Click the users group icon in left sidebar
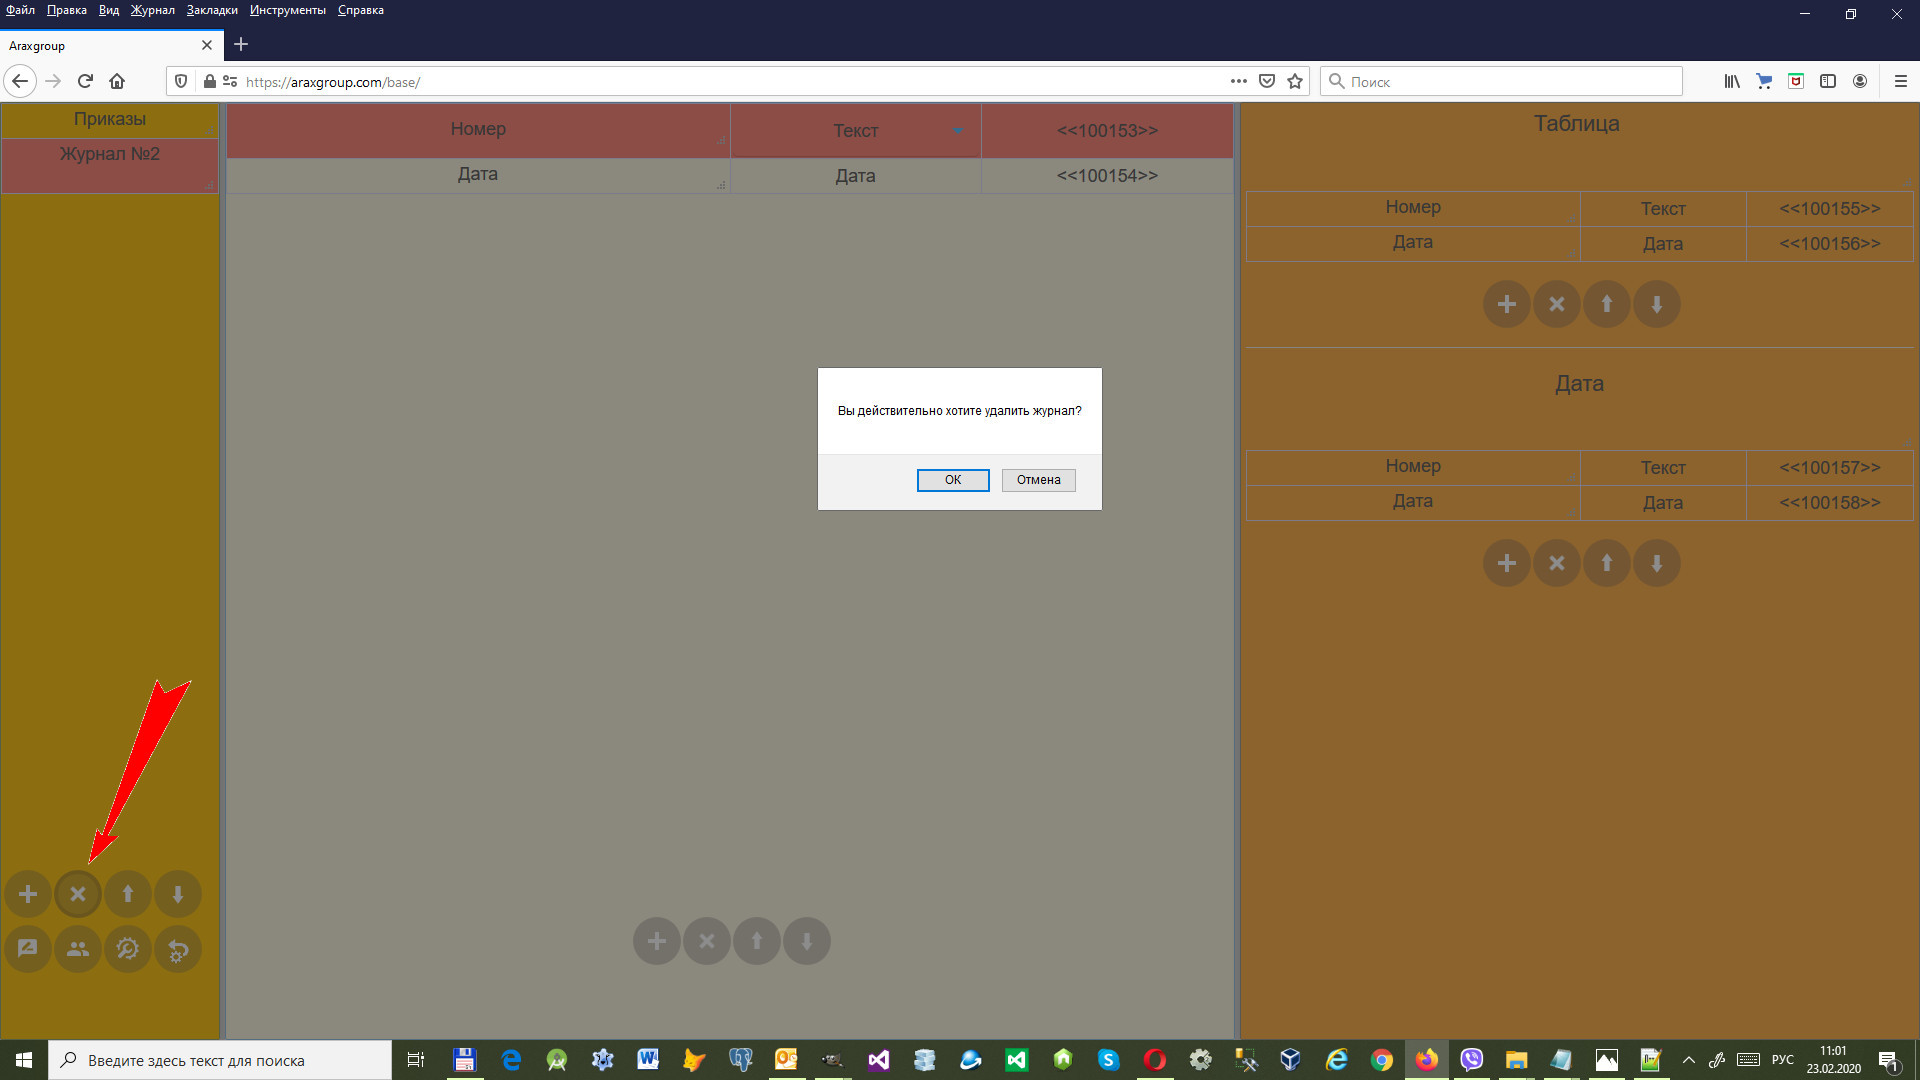1920x1080 pixels. pyautogui.click(x=78, y=949)
